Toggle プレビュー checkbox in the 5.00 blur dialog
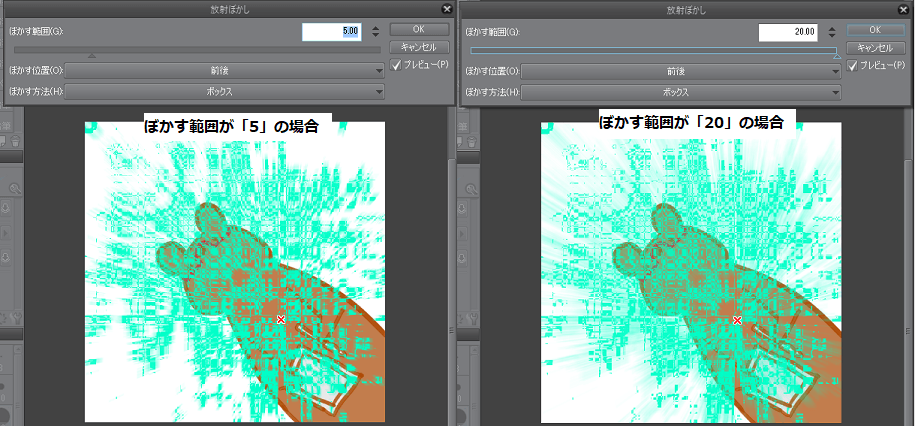This screenshot has height=426, width=915. [396, 65]
